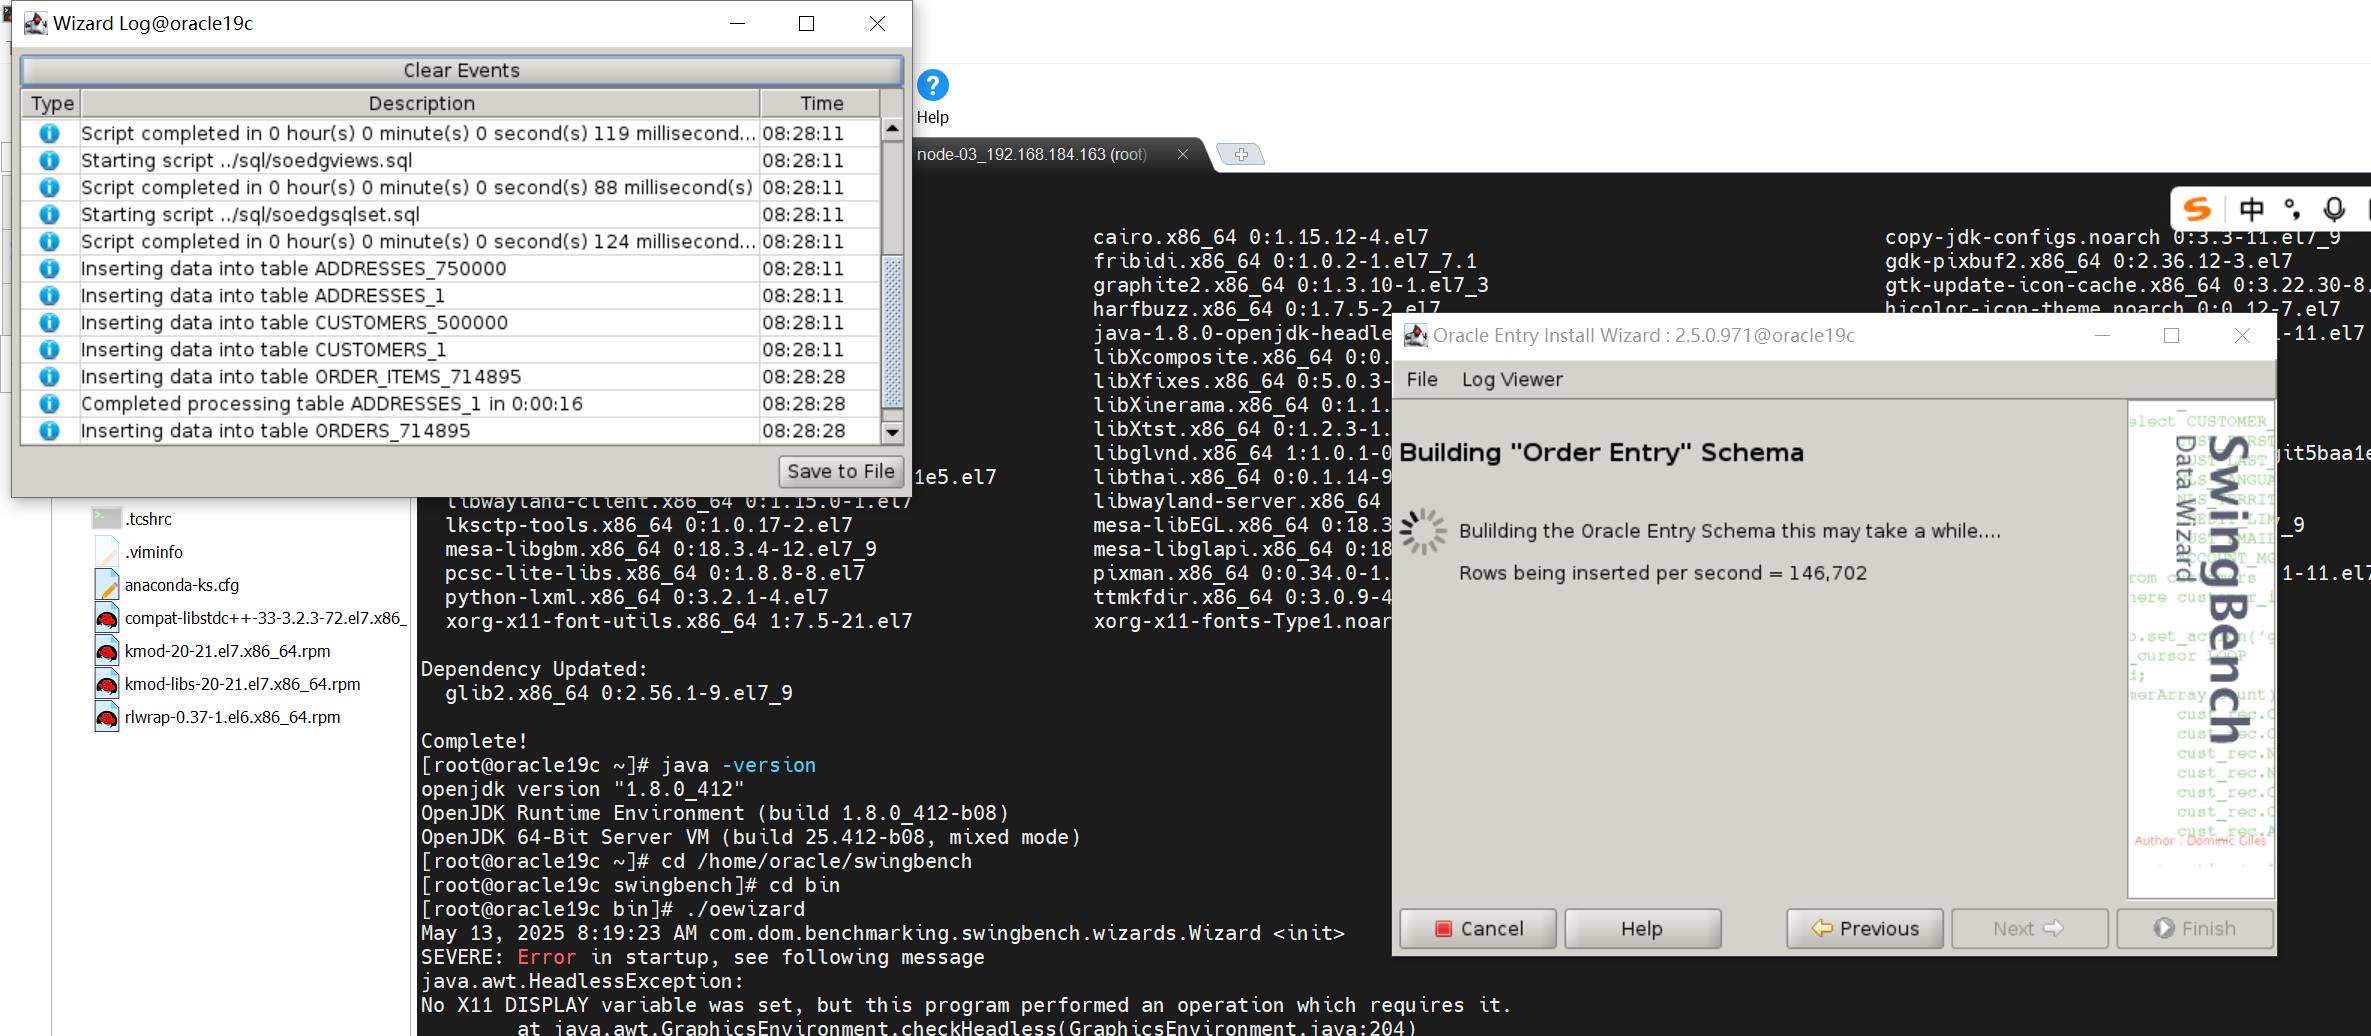Click info icon of Completed processing ADDRESSES_1 row
This screenshot has height=1036, width=2371.
click(49, 403)
